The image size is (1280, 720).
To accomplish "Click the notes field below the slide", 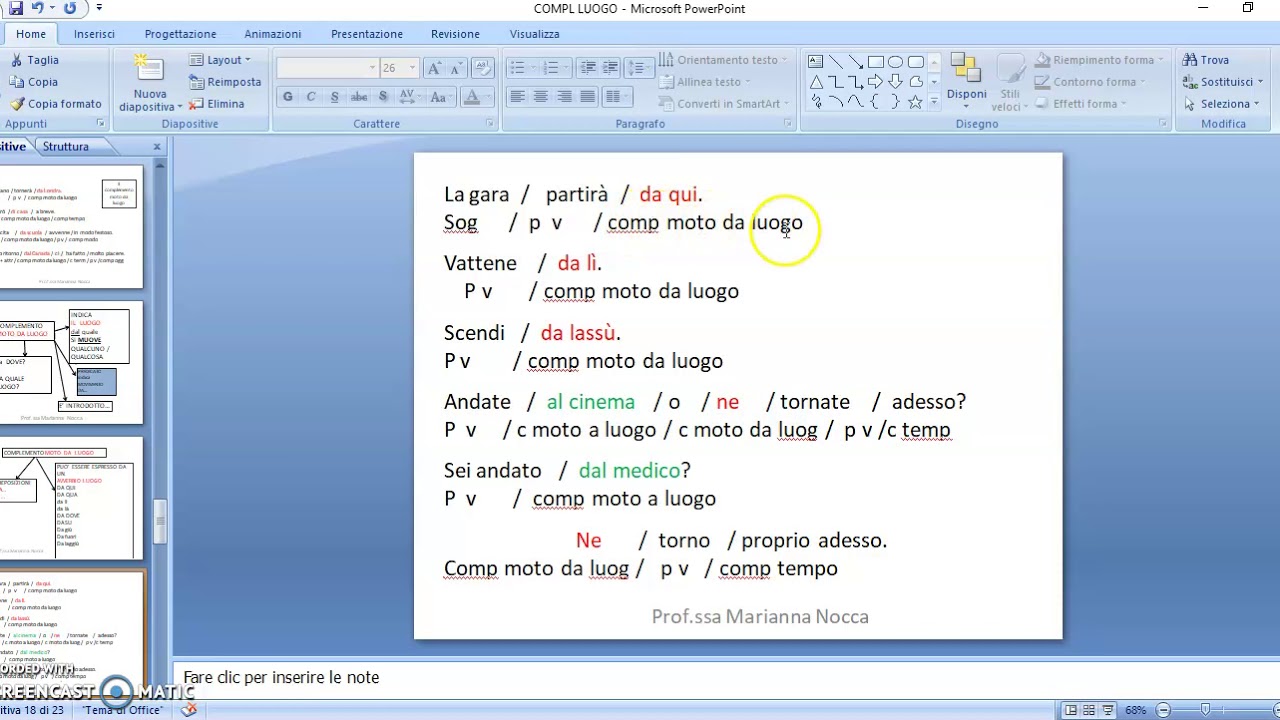I will [726, 678].
